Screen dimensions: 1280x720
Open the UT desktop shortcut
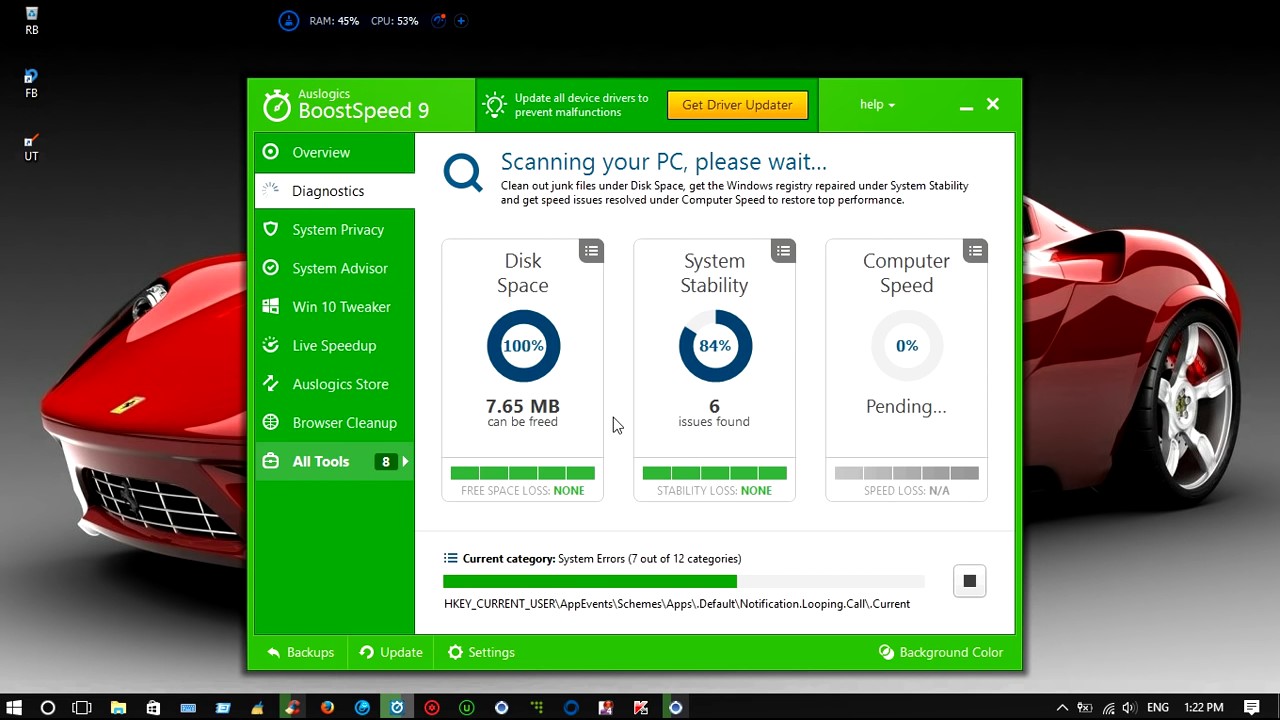coord(31,147)
